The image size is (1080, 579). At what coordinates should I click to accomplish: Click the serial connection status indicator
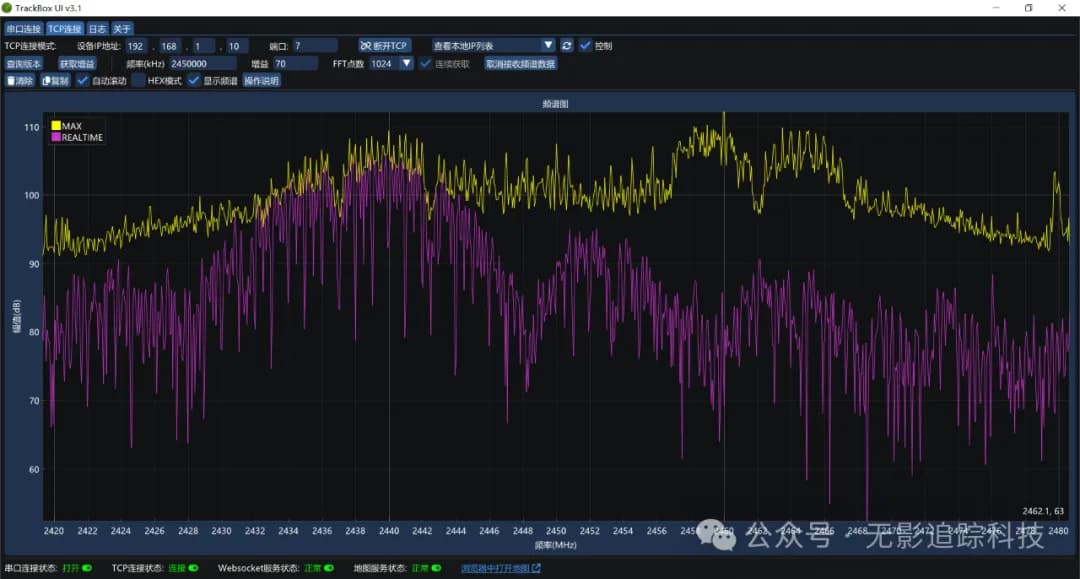[87, 568]
